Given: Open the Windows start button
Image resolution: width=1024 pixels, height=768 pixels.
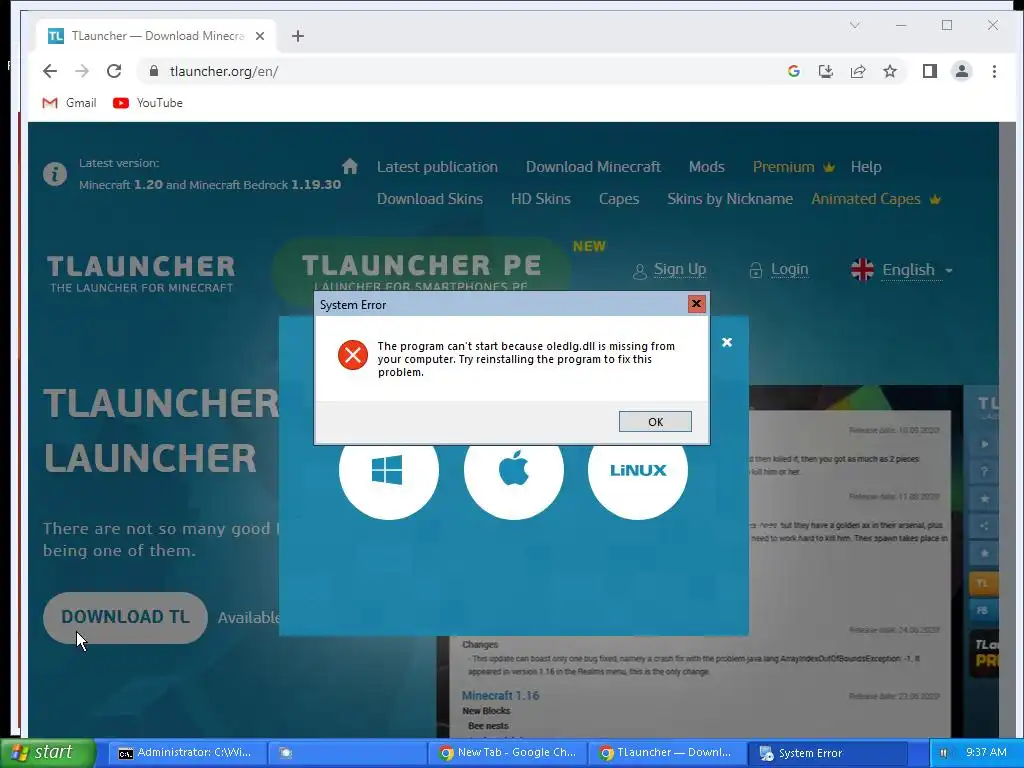Looking at the screenshot, I should (x=48, y=752).
